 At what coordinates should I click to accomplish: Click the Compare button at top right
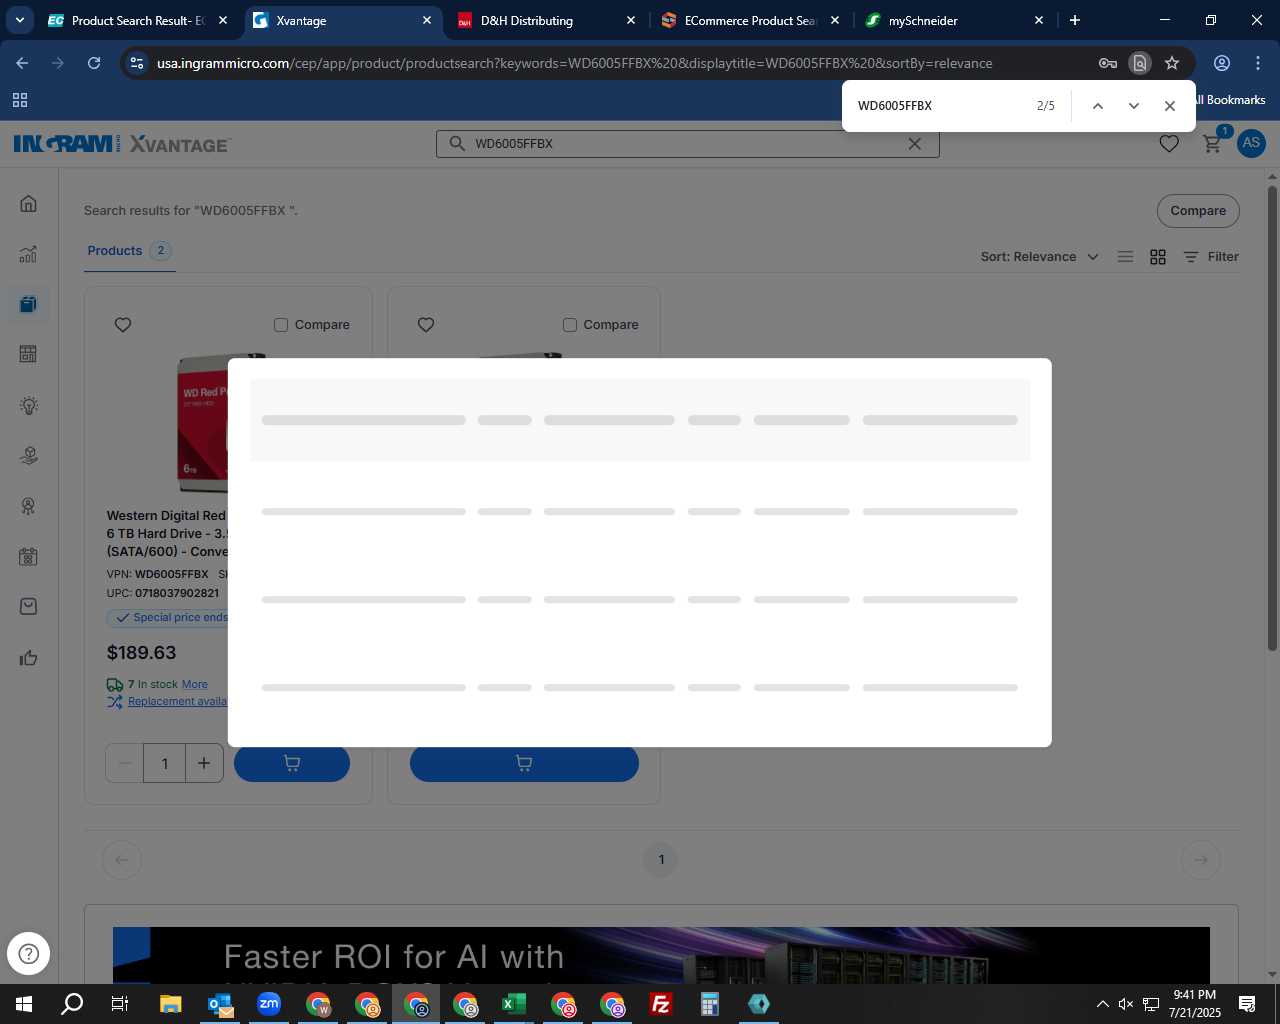coord(1198,211)
